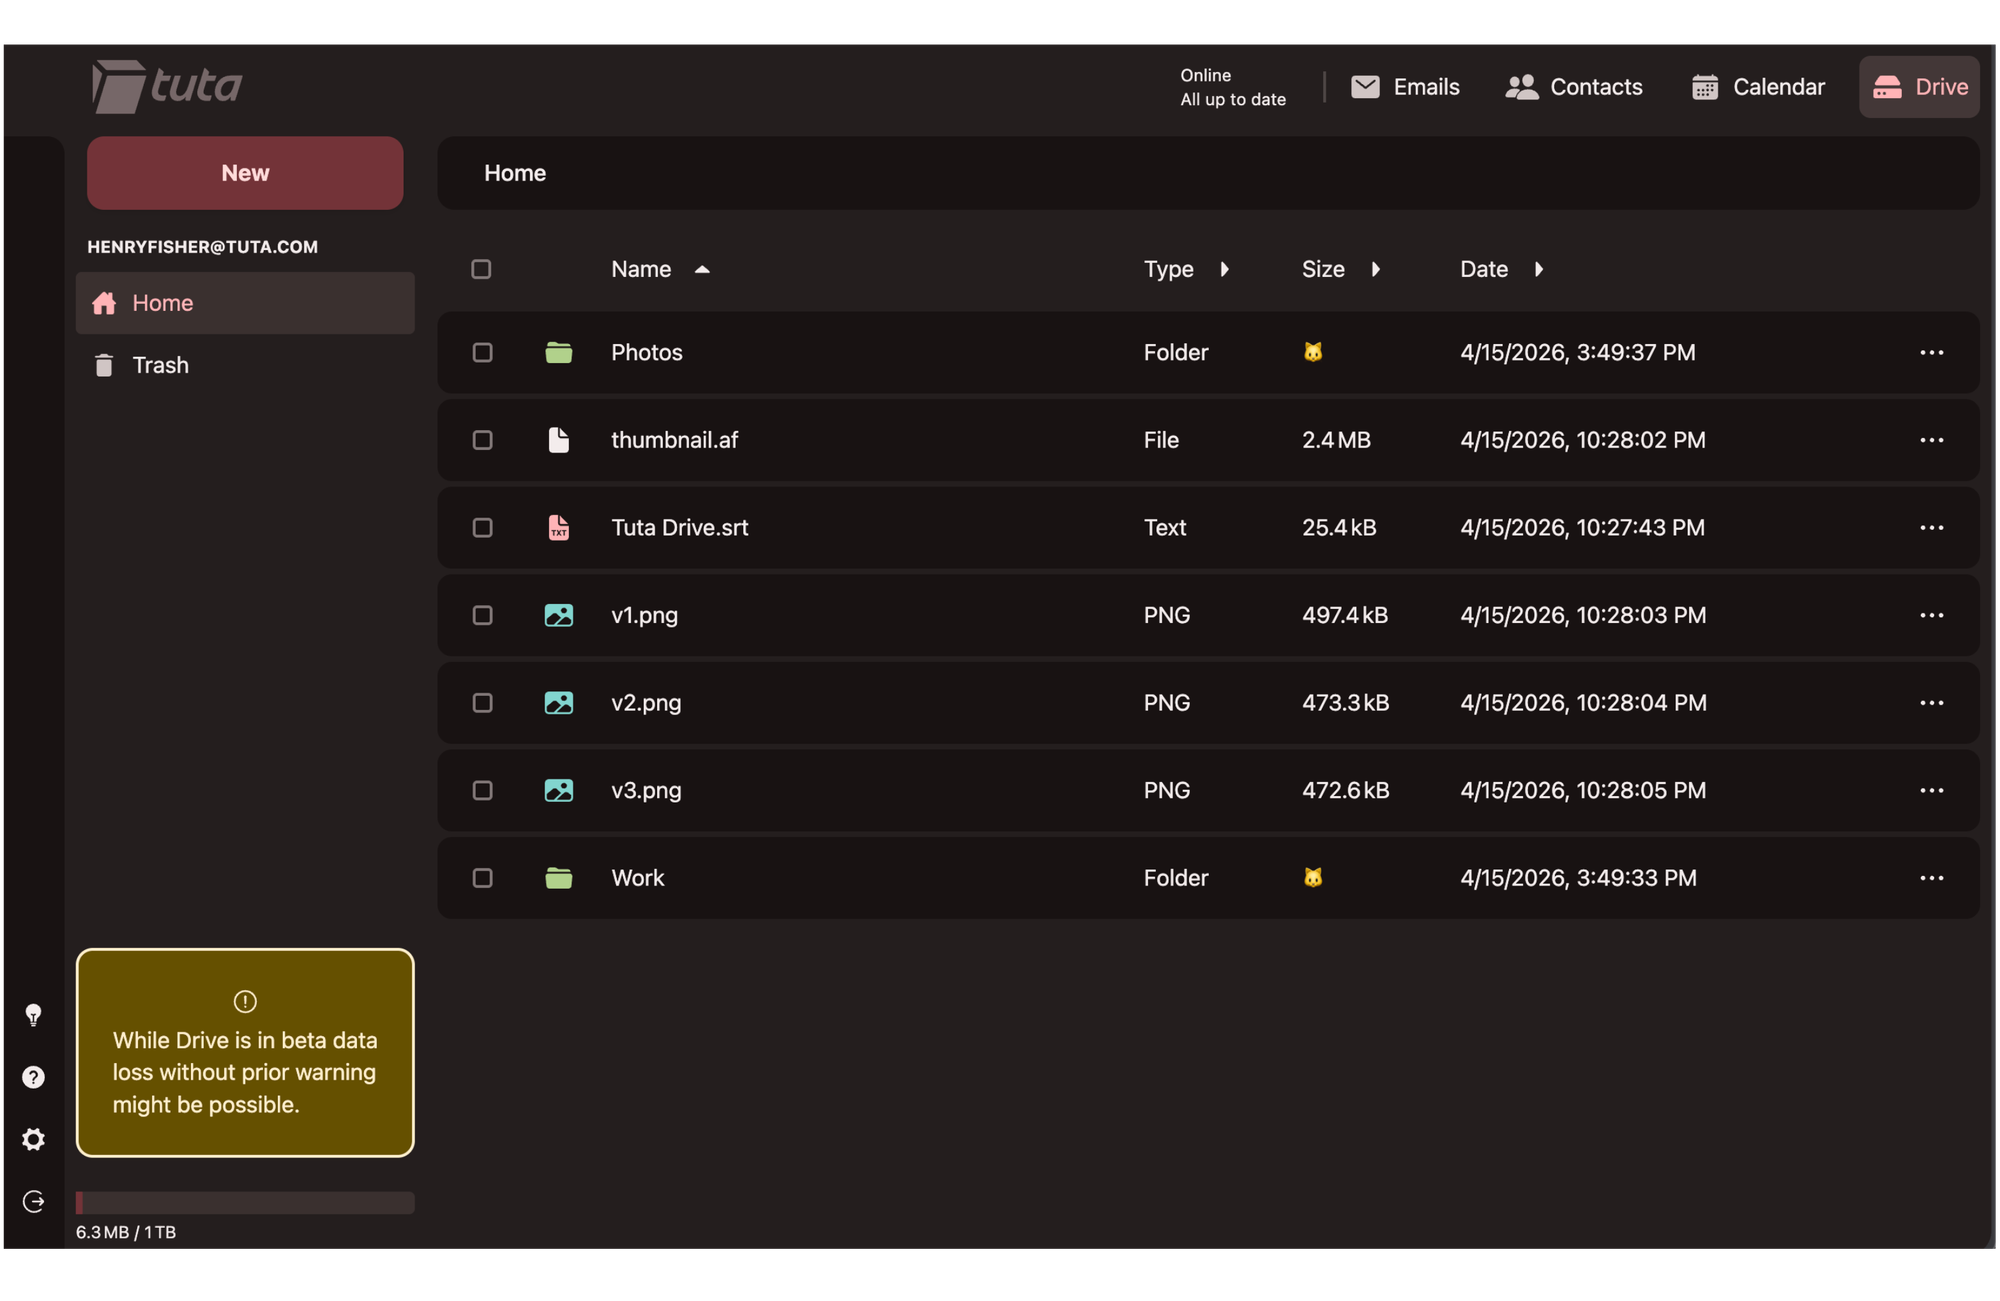Sort by Date column arrow

coord(1539,269)
